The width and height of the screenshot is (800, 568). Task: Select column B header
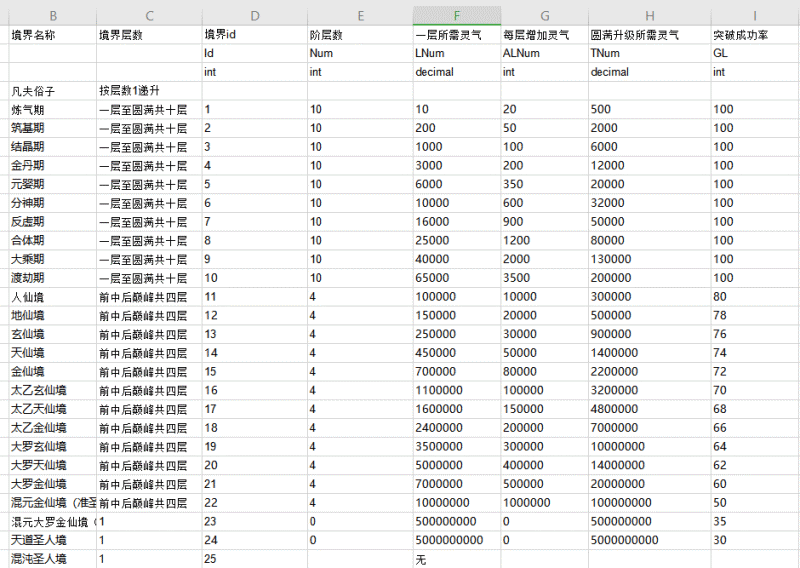(53, 16)
